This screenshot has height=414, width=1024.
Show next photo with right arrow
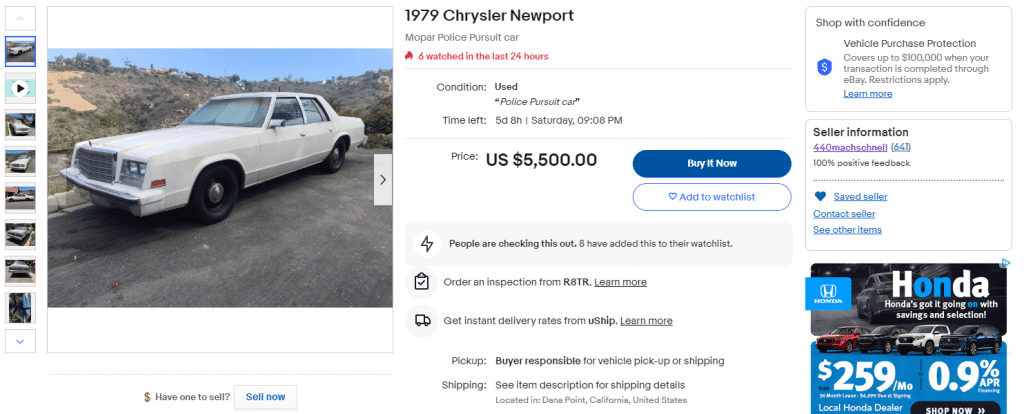(382, 180)
